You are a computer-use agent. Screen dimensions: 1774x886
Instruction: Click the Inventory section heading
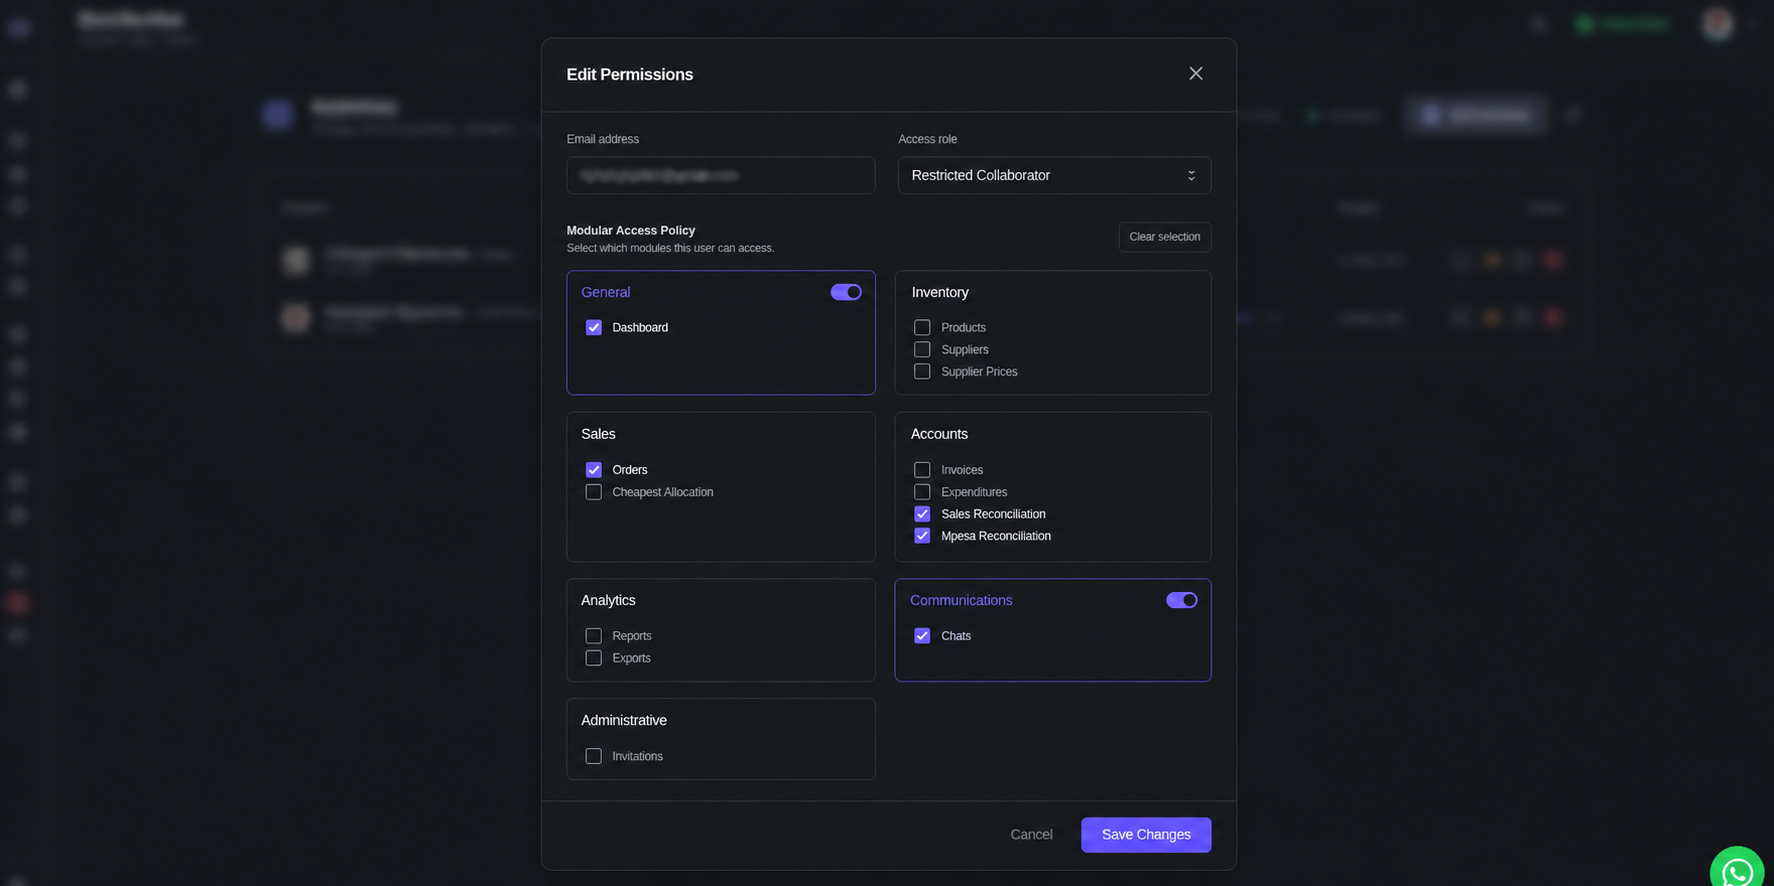[940, 292]
